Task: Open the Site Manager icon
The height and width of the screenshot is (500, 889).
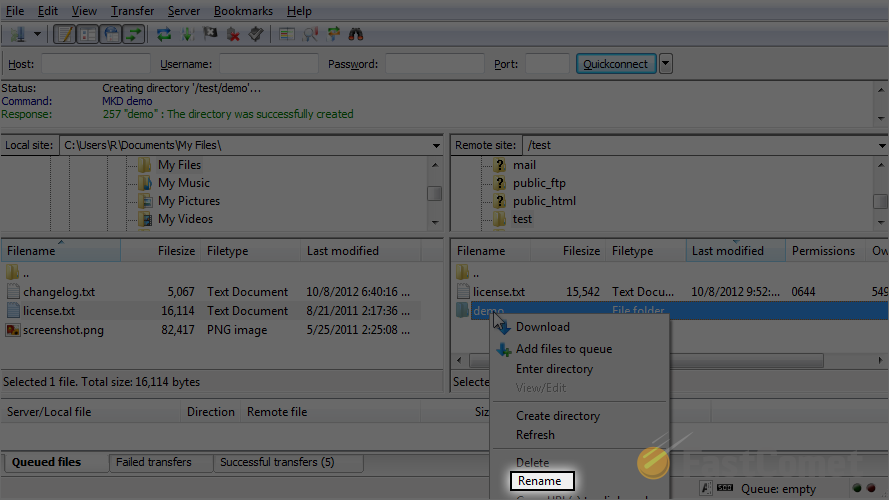Action: [17, 34]
